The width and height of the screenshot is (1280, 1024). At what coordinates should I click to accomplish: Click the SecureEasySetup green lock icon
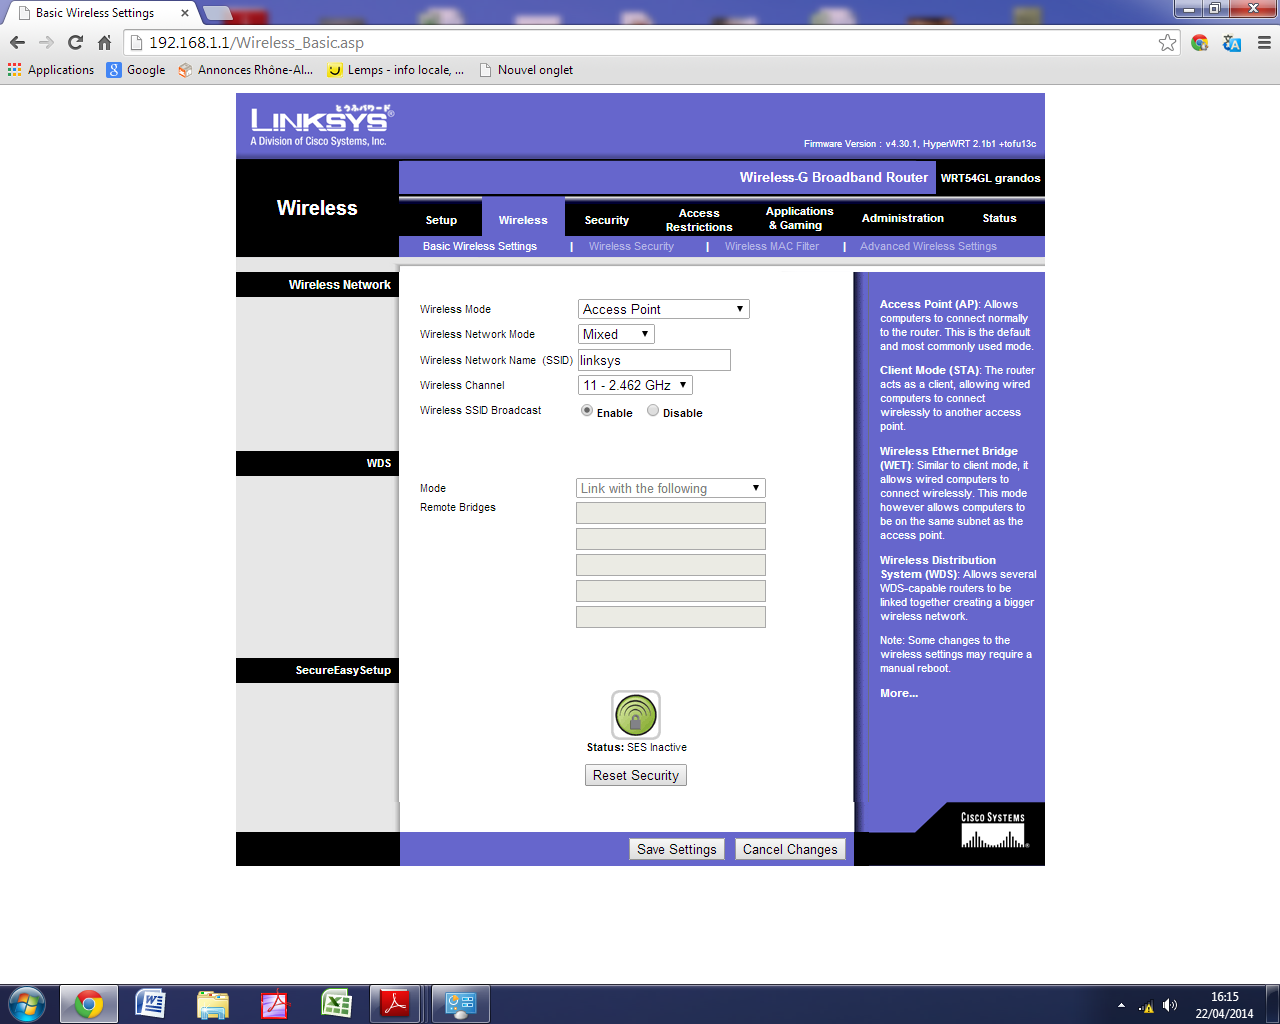(636, 715)
